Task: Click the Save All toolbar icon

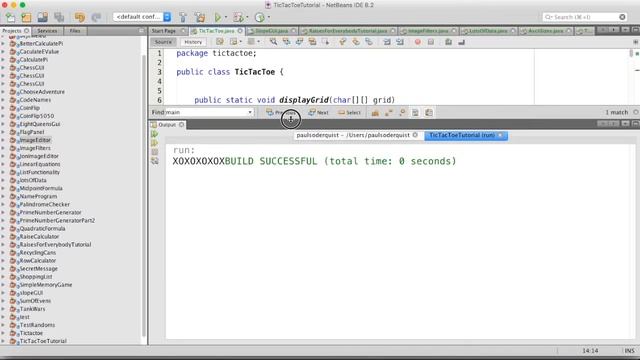Action: (59, 17)
